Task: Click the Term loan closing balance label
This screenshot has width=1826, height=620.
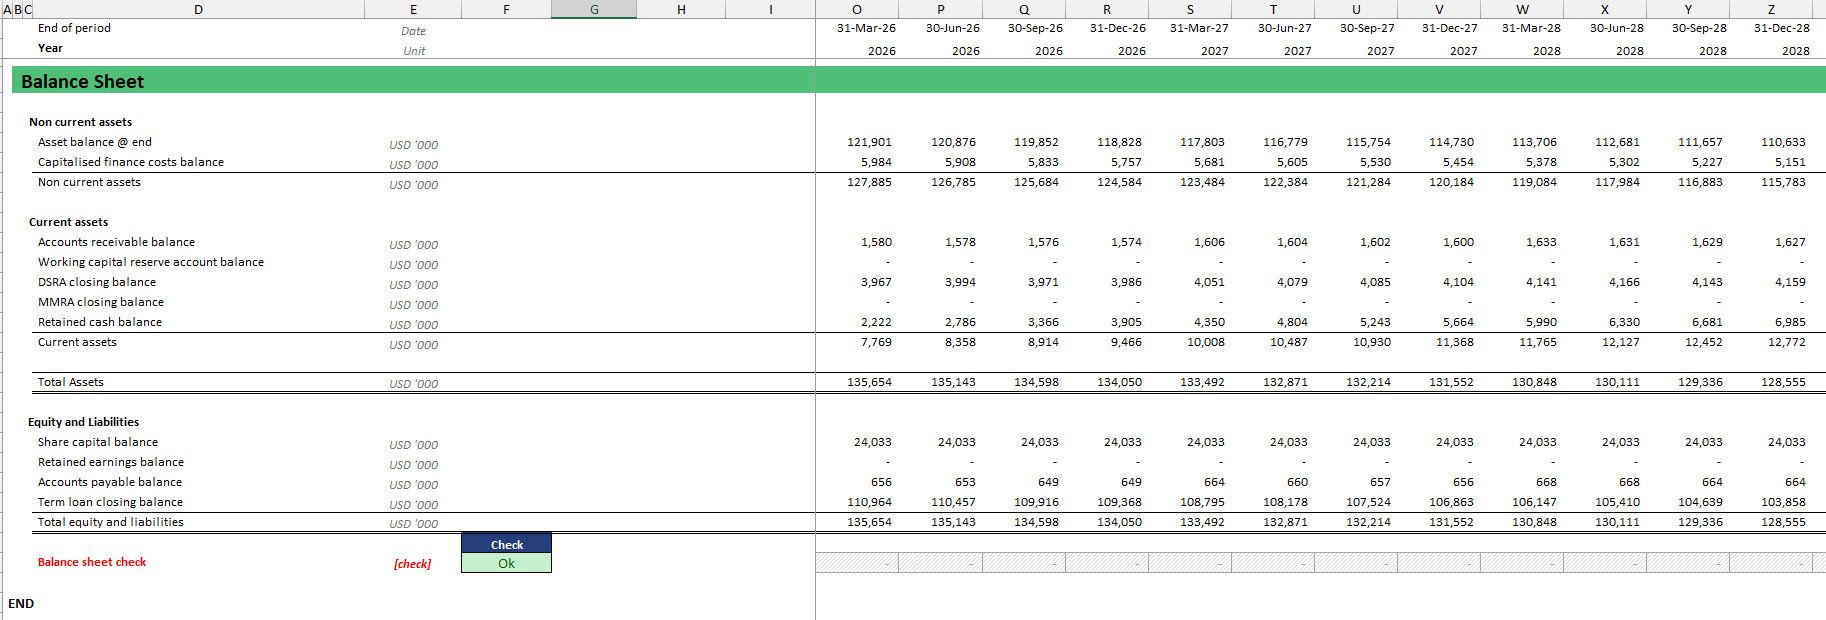Action: (x=110, y=502)
